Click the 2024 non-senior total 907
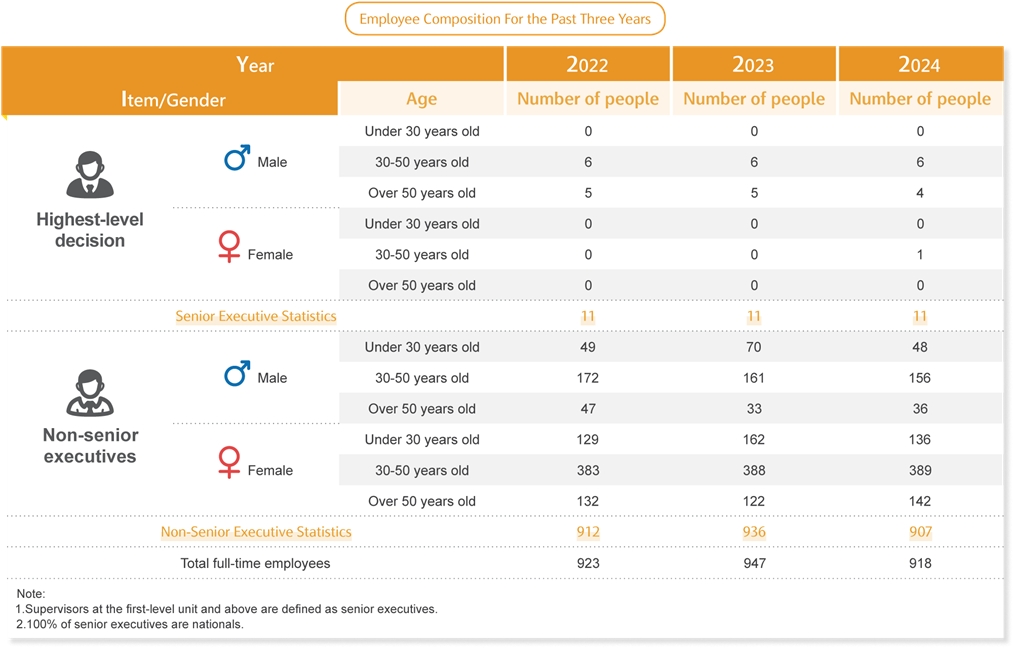Screen dimensions: 1013x648 click(x=919, y=532)
